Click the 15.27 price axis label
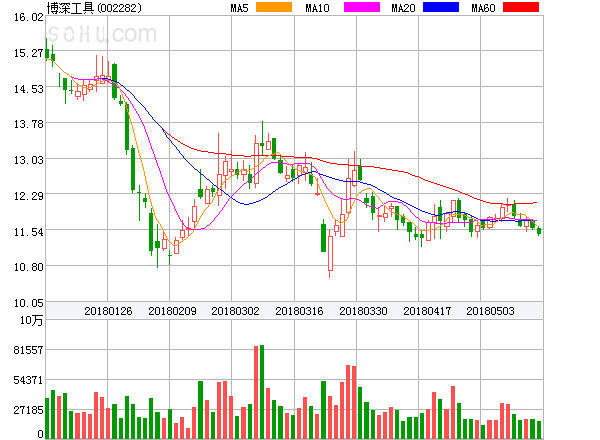600x440 pixels. click(x=29, y=53)
